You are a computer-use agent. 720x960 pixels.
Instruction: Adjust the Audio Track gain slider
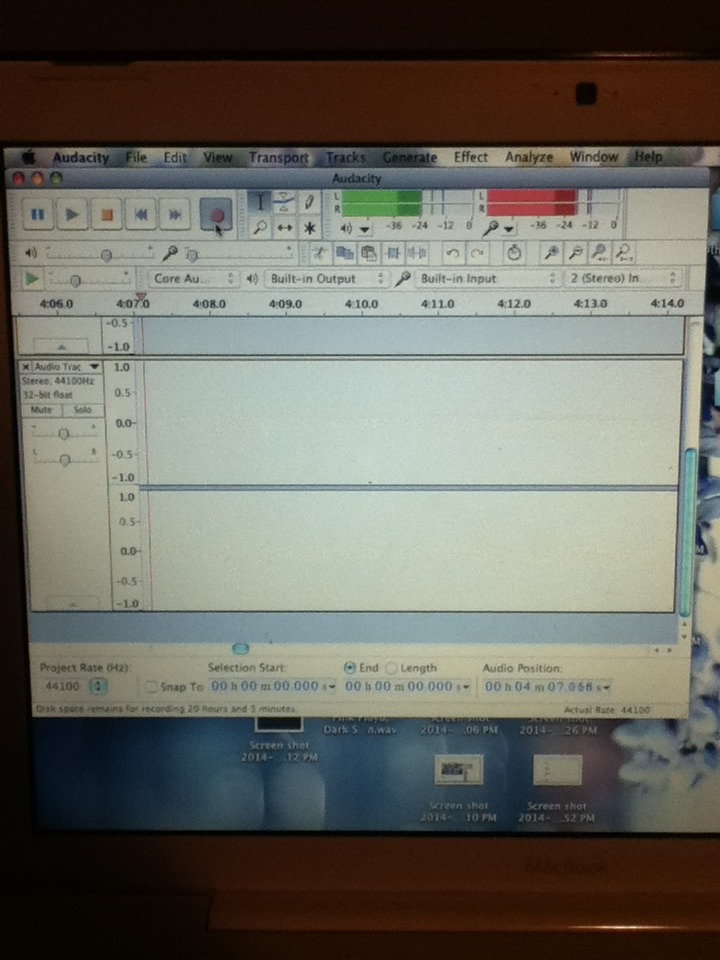[64, 433]
